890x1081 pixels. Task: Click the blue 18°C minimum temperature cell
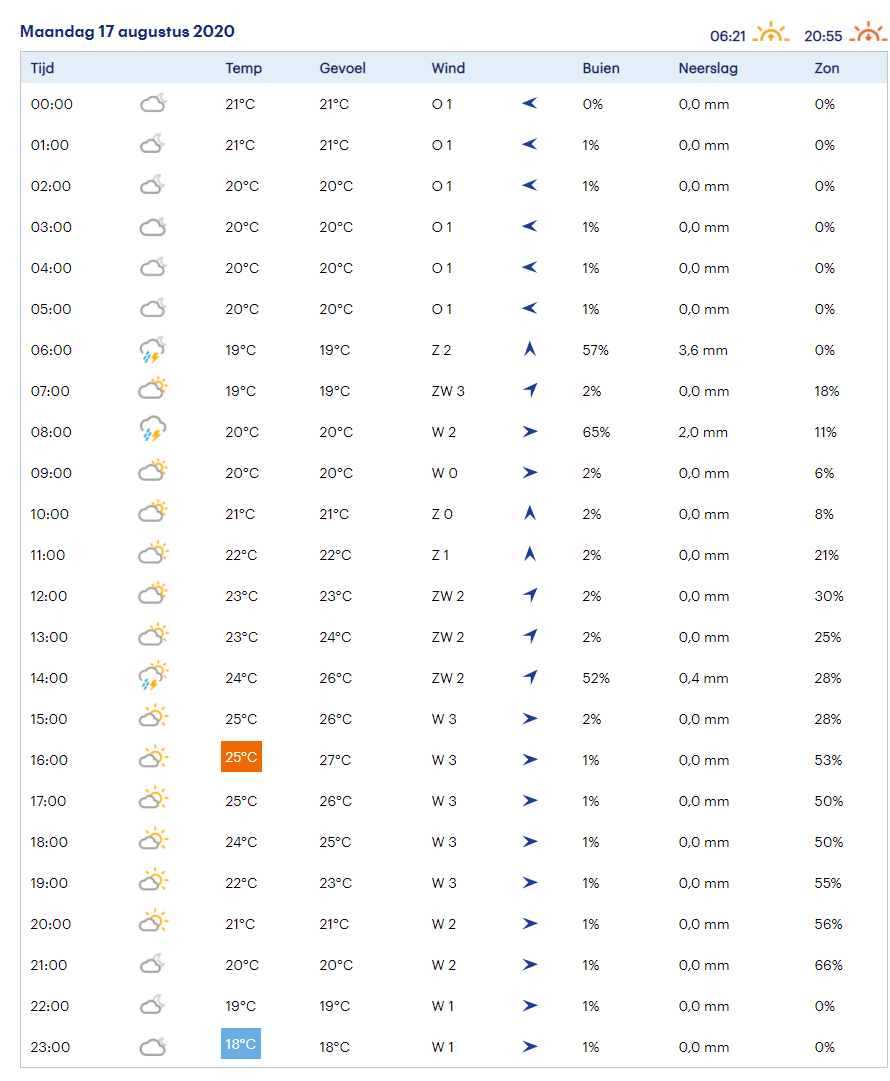coord(241,1044)
